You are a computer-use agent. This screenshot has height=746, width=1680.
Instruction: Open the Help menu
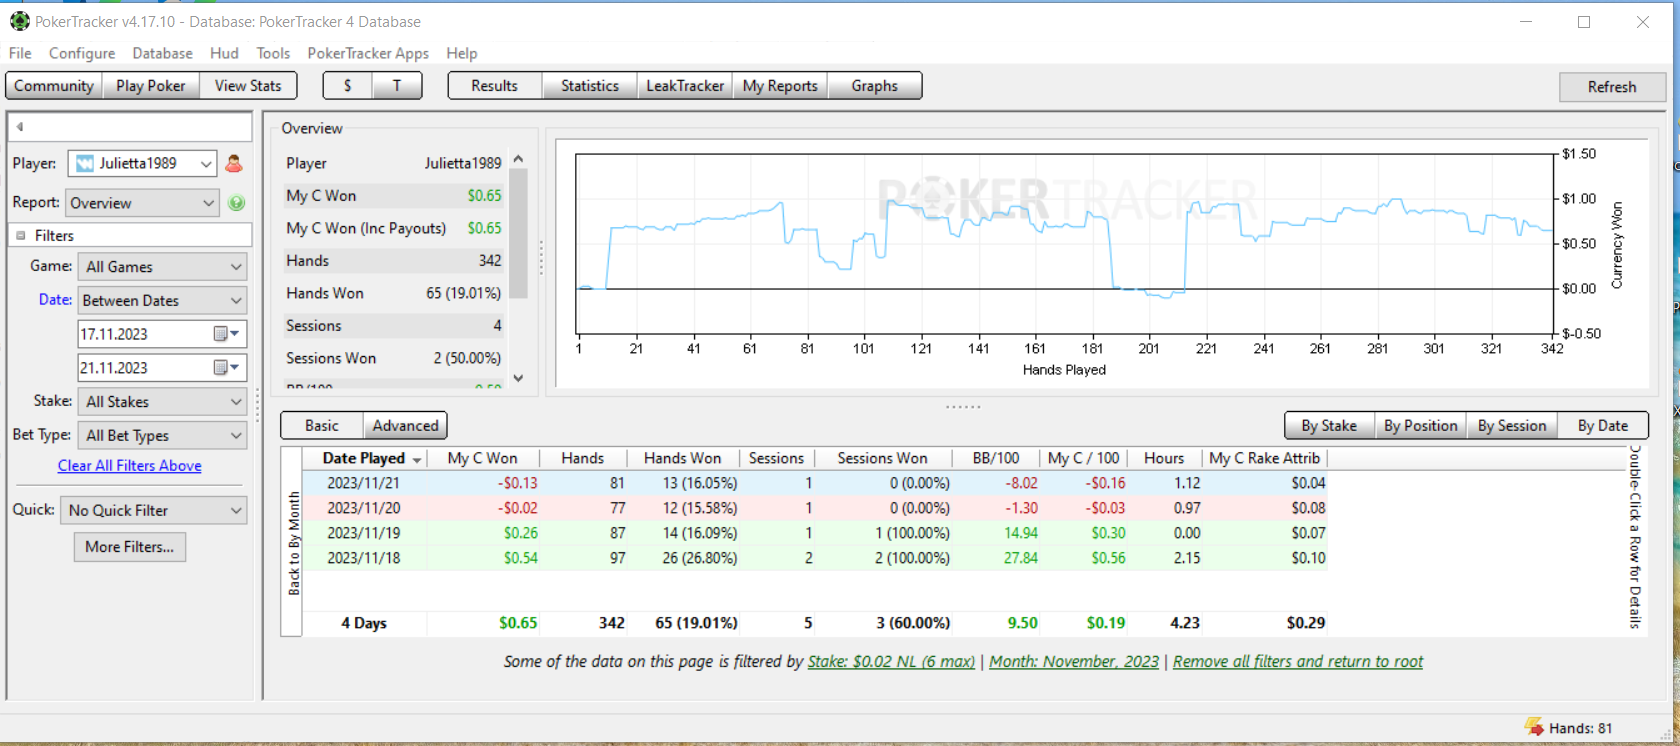tap(462, 53)
